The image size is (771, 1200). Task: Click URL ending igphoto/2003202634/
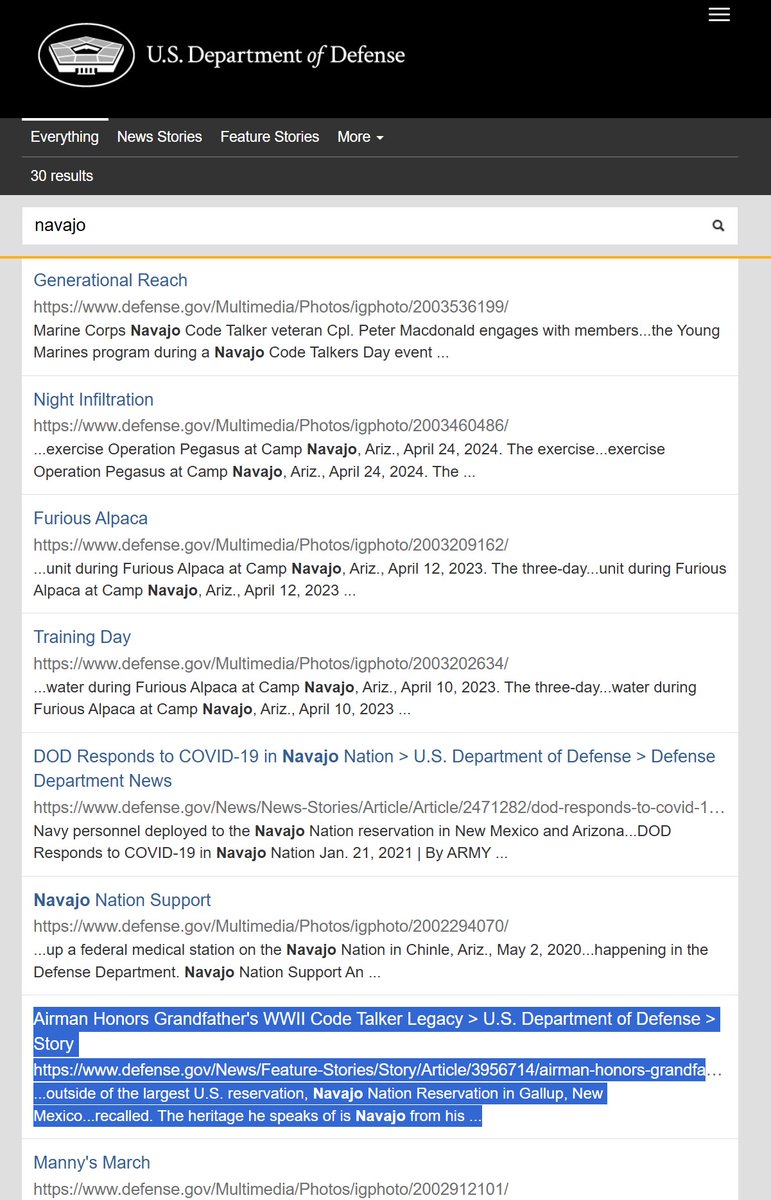pos(271,664)
